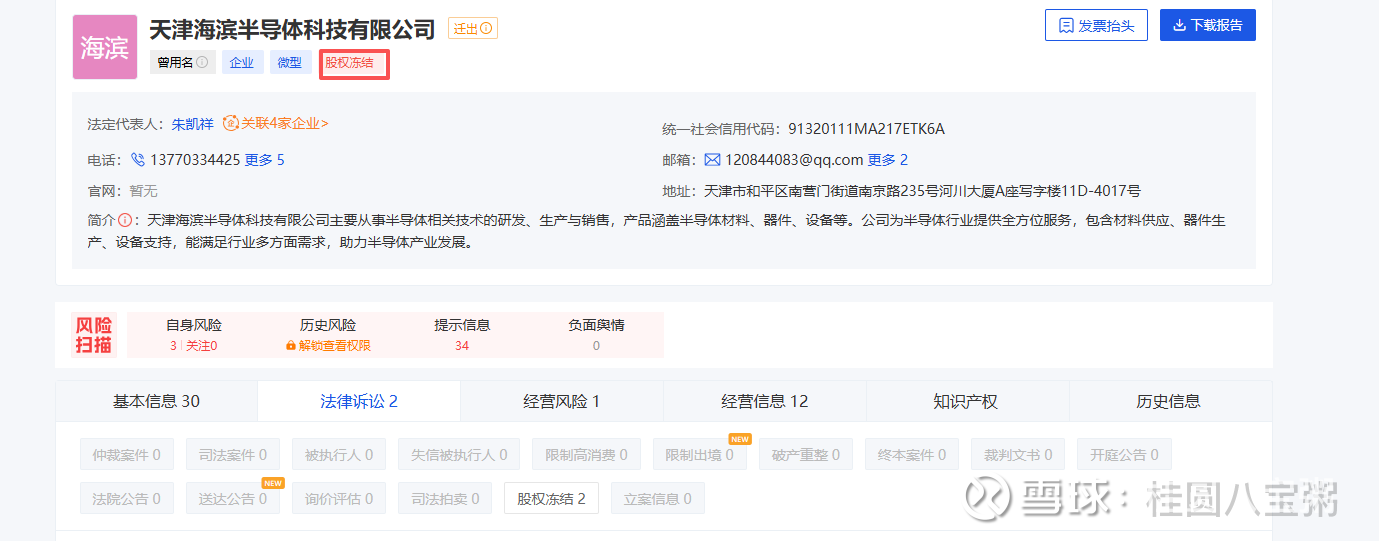Click 关注0 under 自身风险
Viewport: 1379px width, 541px height.
[201, 346]
